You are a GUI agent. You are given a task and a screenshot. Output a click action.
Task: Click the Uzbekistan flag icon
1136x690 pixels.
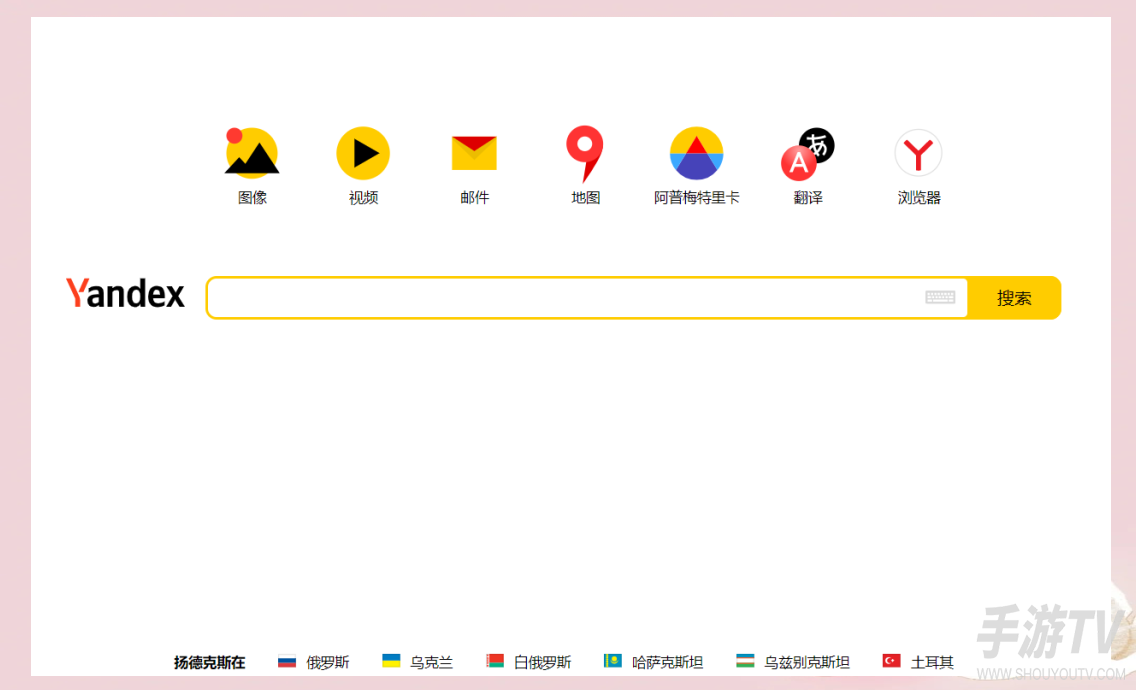tap(745, 660)
